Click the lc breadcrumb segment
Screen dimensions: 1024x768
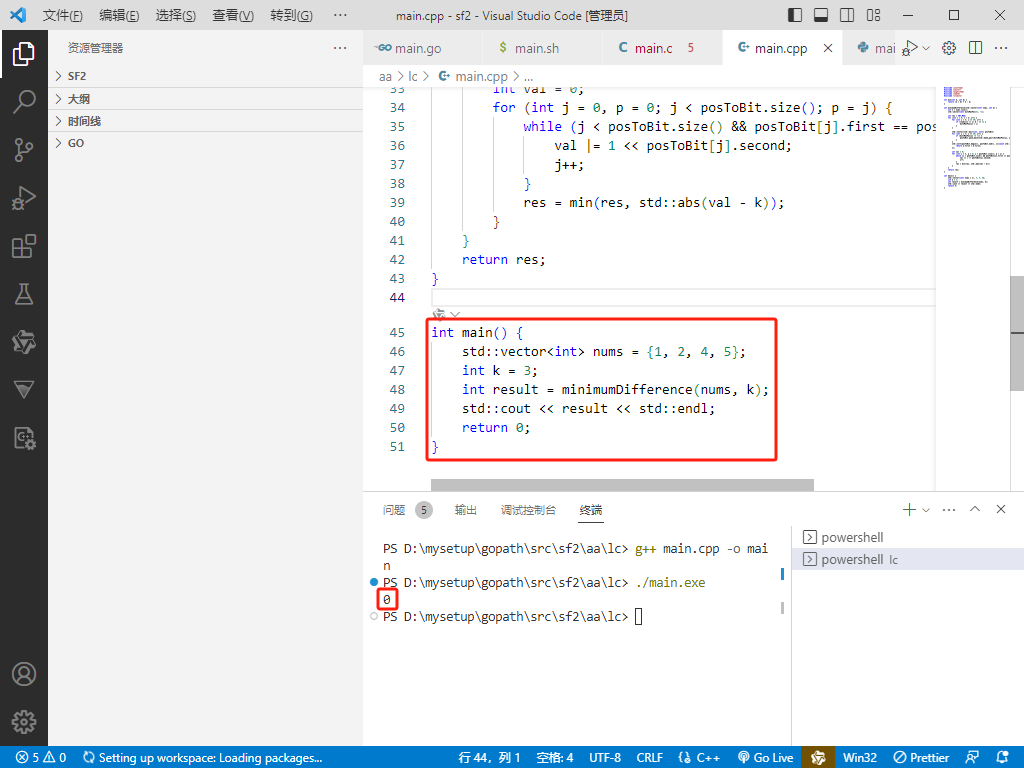click(413, 76)
